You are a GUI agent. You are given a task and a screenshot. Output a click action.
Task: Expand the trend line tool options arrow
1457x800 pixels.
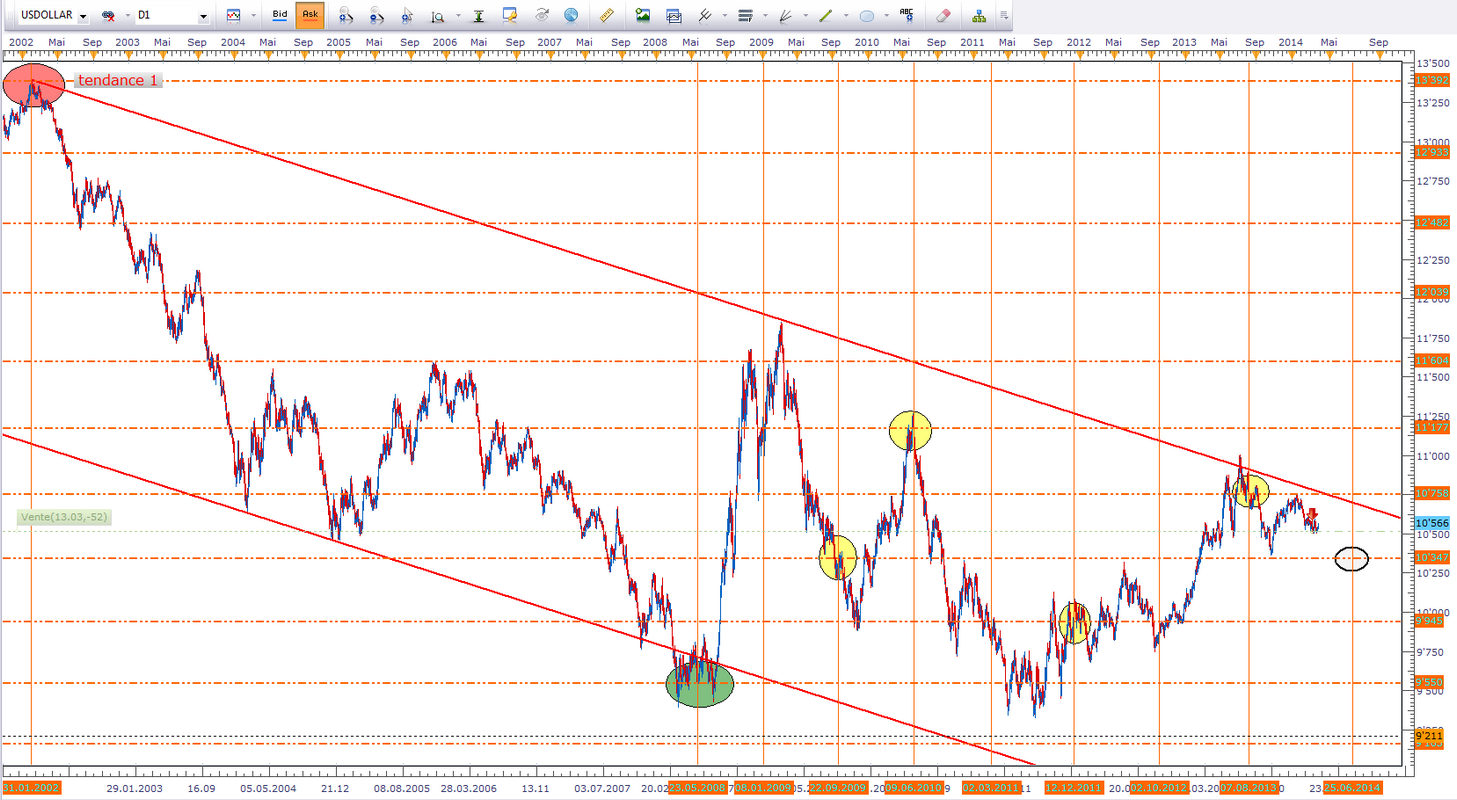pyautogui.click(x=845, y=16)
